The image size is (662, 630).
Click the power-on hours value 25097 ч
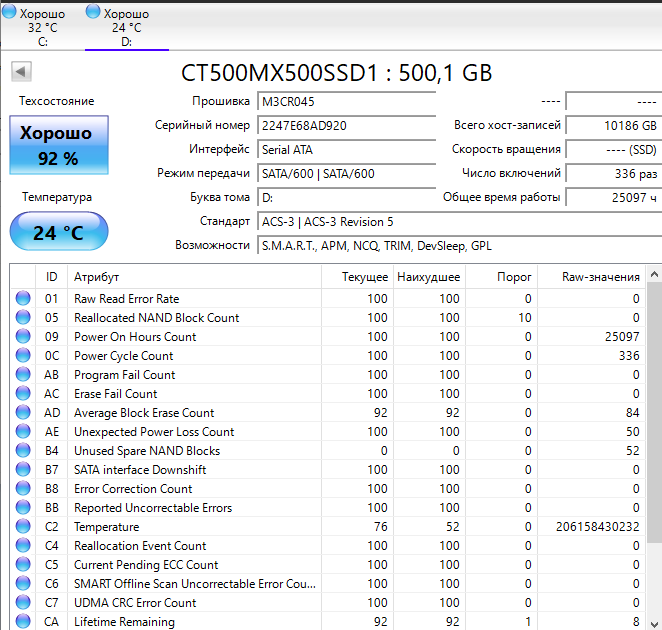614,198
